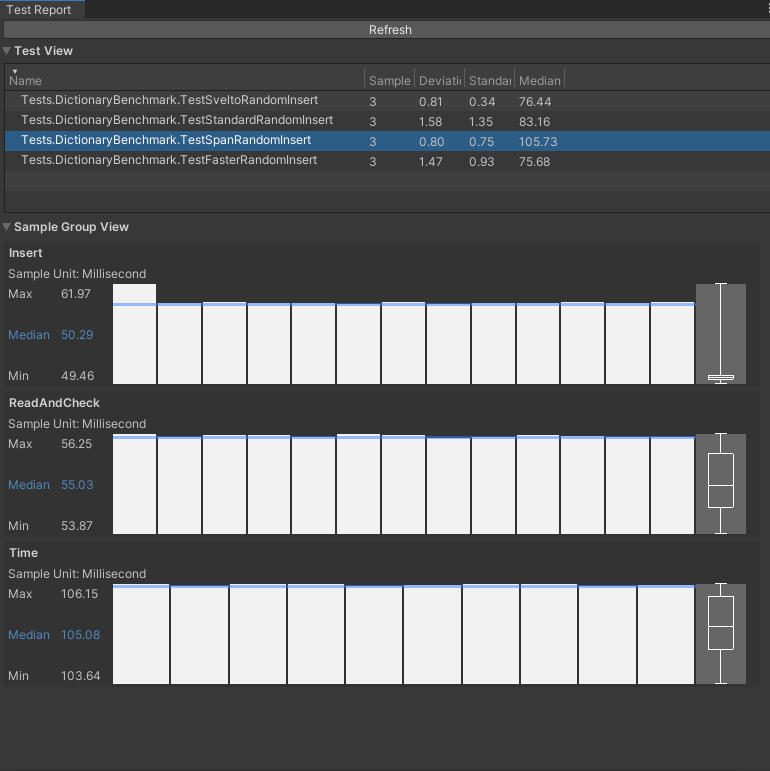Click median value 83.16
Viewport: 770px width, 771px height.
(x=534, y=122)
